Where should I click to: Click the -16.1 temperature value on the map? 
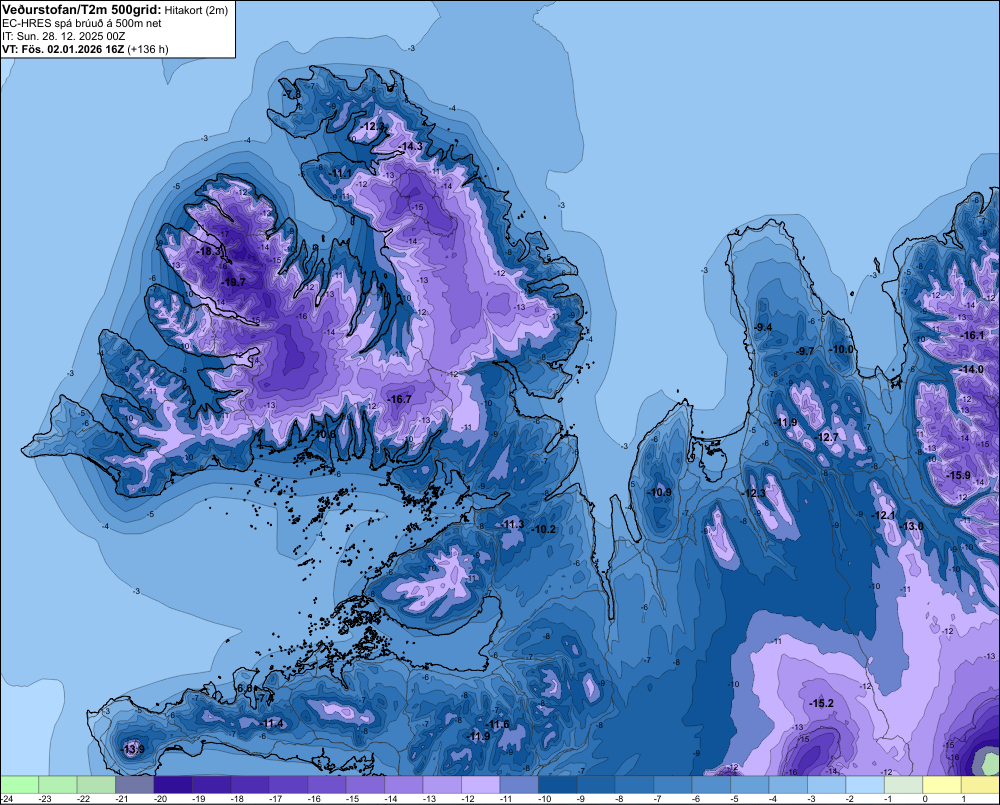(x=973, y=335)
